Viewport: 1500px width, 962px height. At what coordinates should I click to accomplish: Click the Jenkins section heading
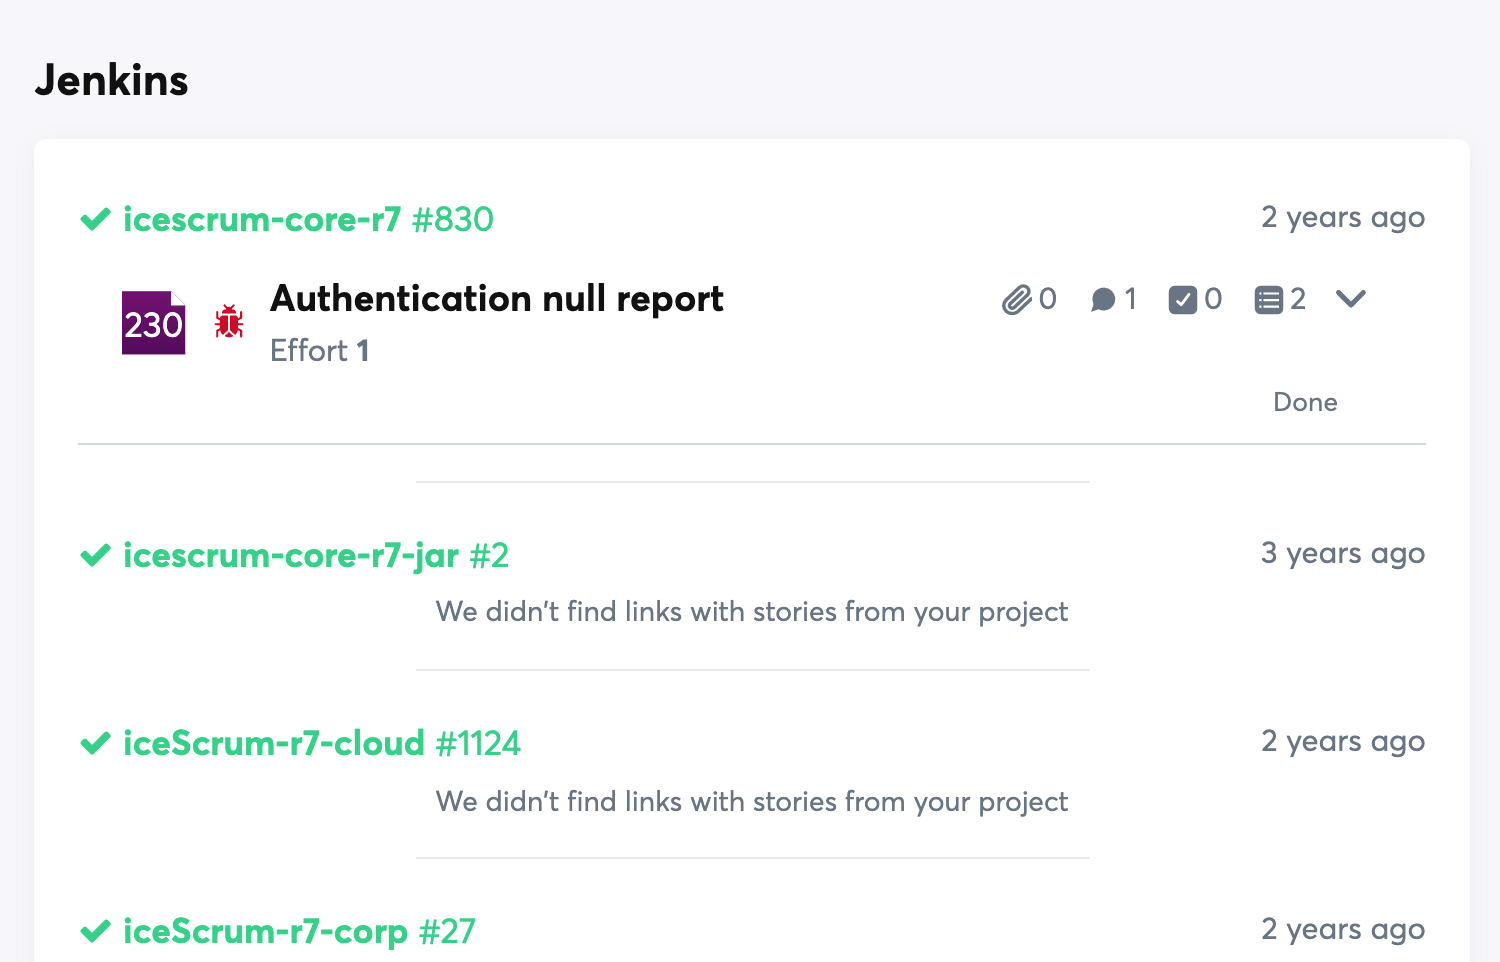coord(111,80)
